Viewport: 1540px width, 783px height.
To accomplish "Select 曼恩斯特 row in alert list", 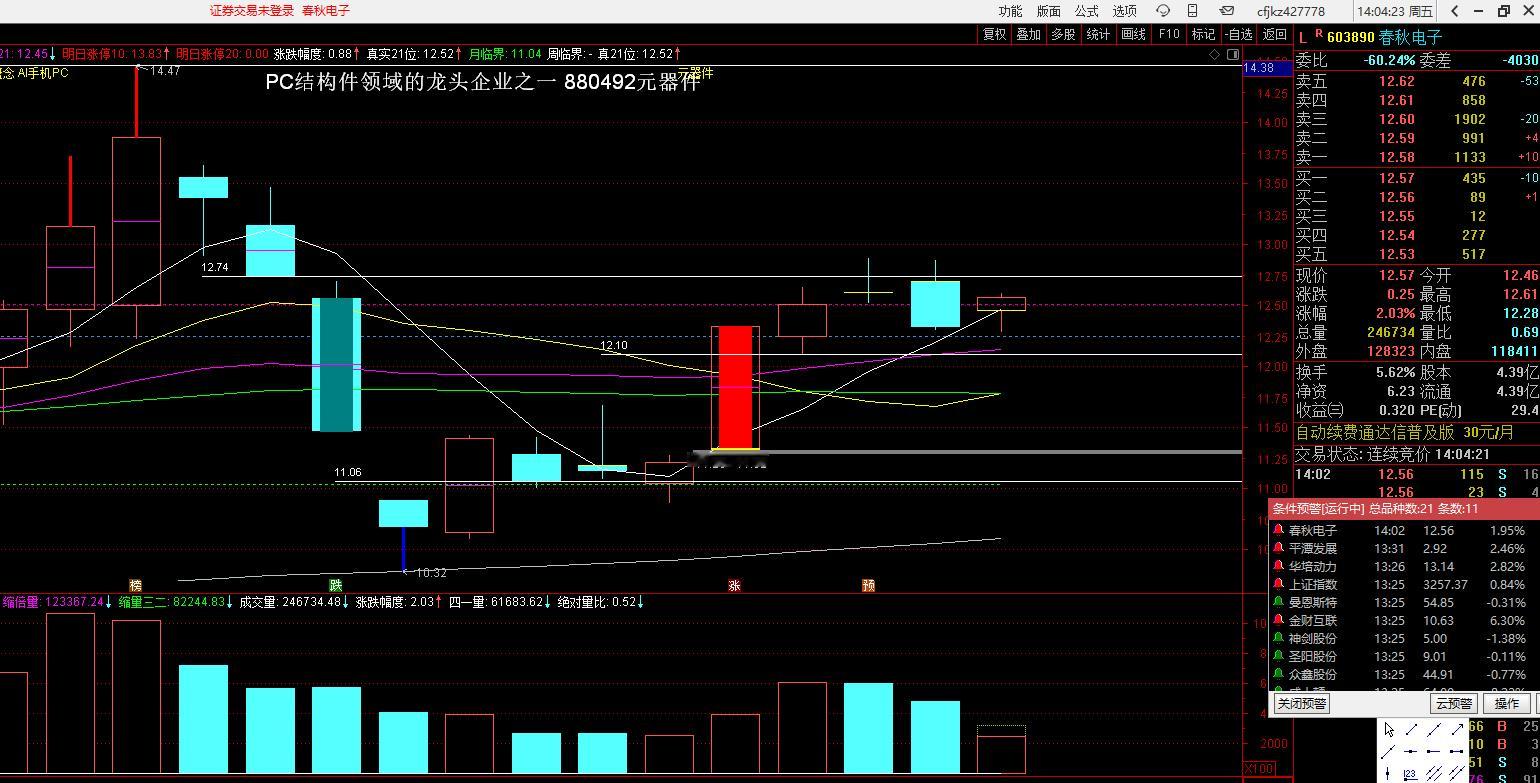I will pos(1404,602).
